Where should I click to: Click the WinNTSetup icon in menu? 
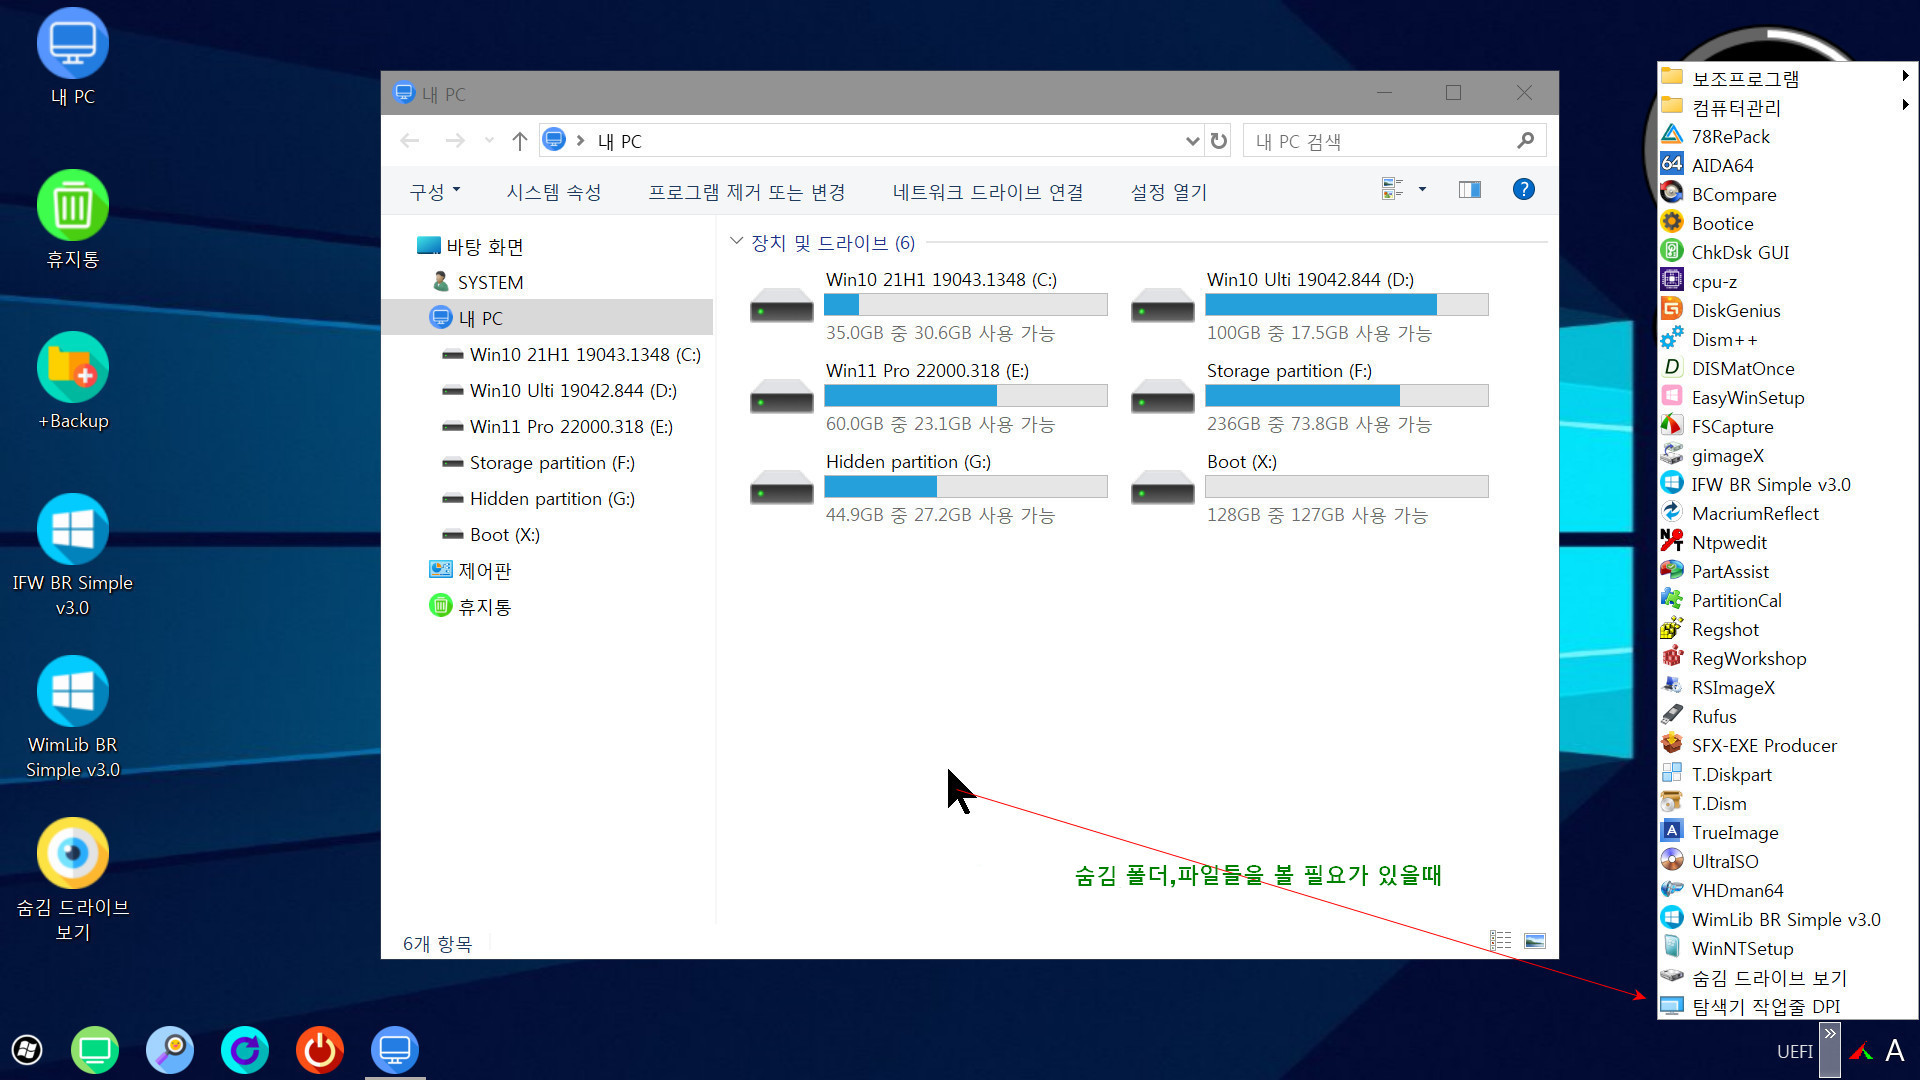pos(1672,948)
